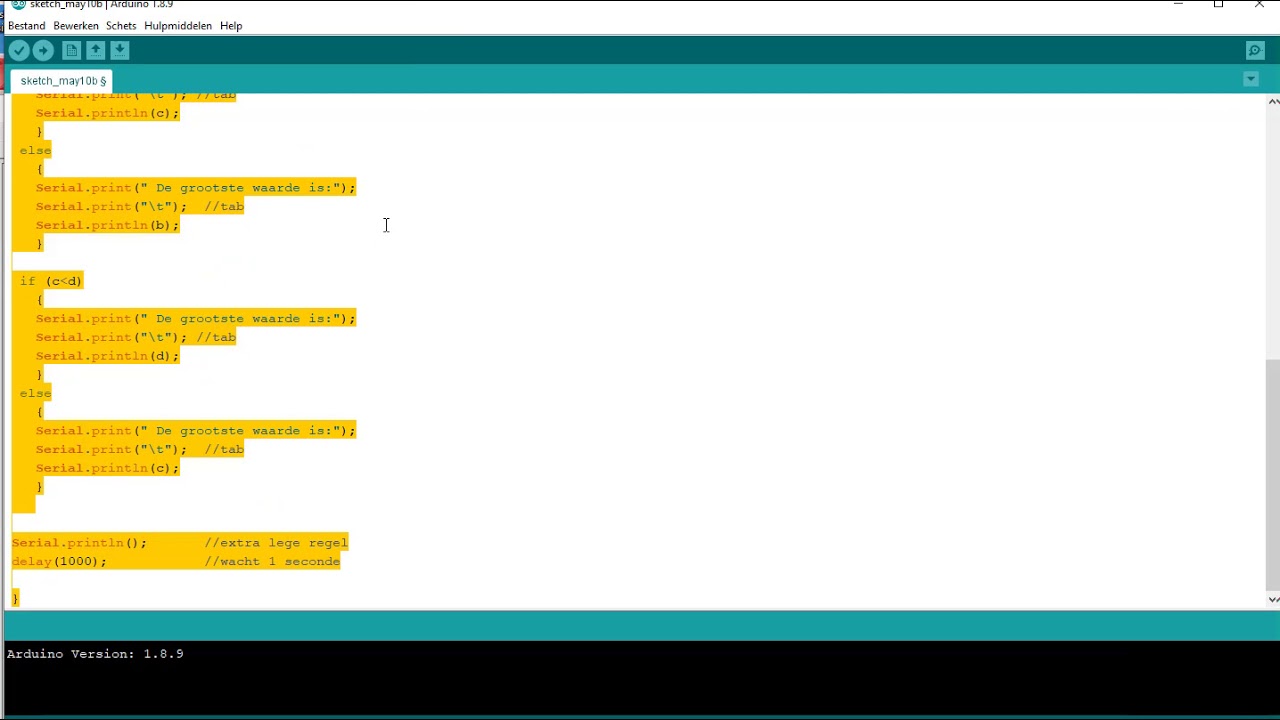Image resolution: width=1280 pixels, height=720 pixels.
Task: Click the scrollbar up arrow
Action: coord(1273,101)
